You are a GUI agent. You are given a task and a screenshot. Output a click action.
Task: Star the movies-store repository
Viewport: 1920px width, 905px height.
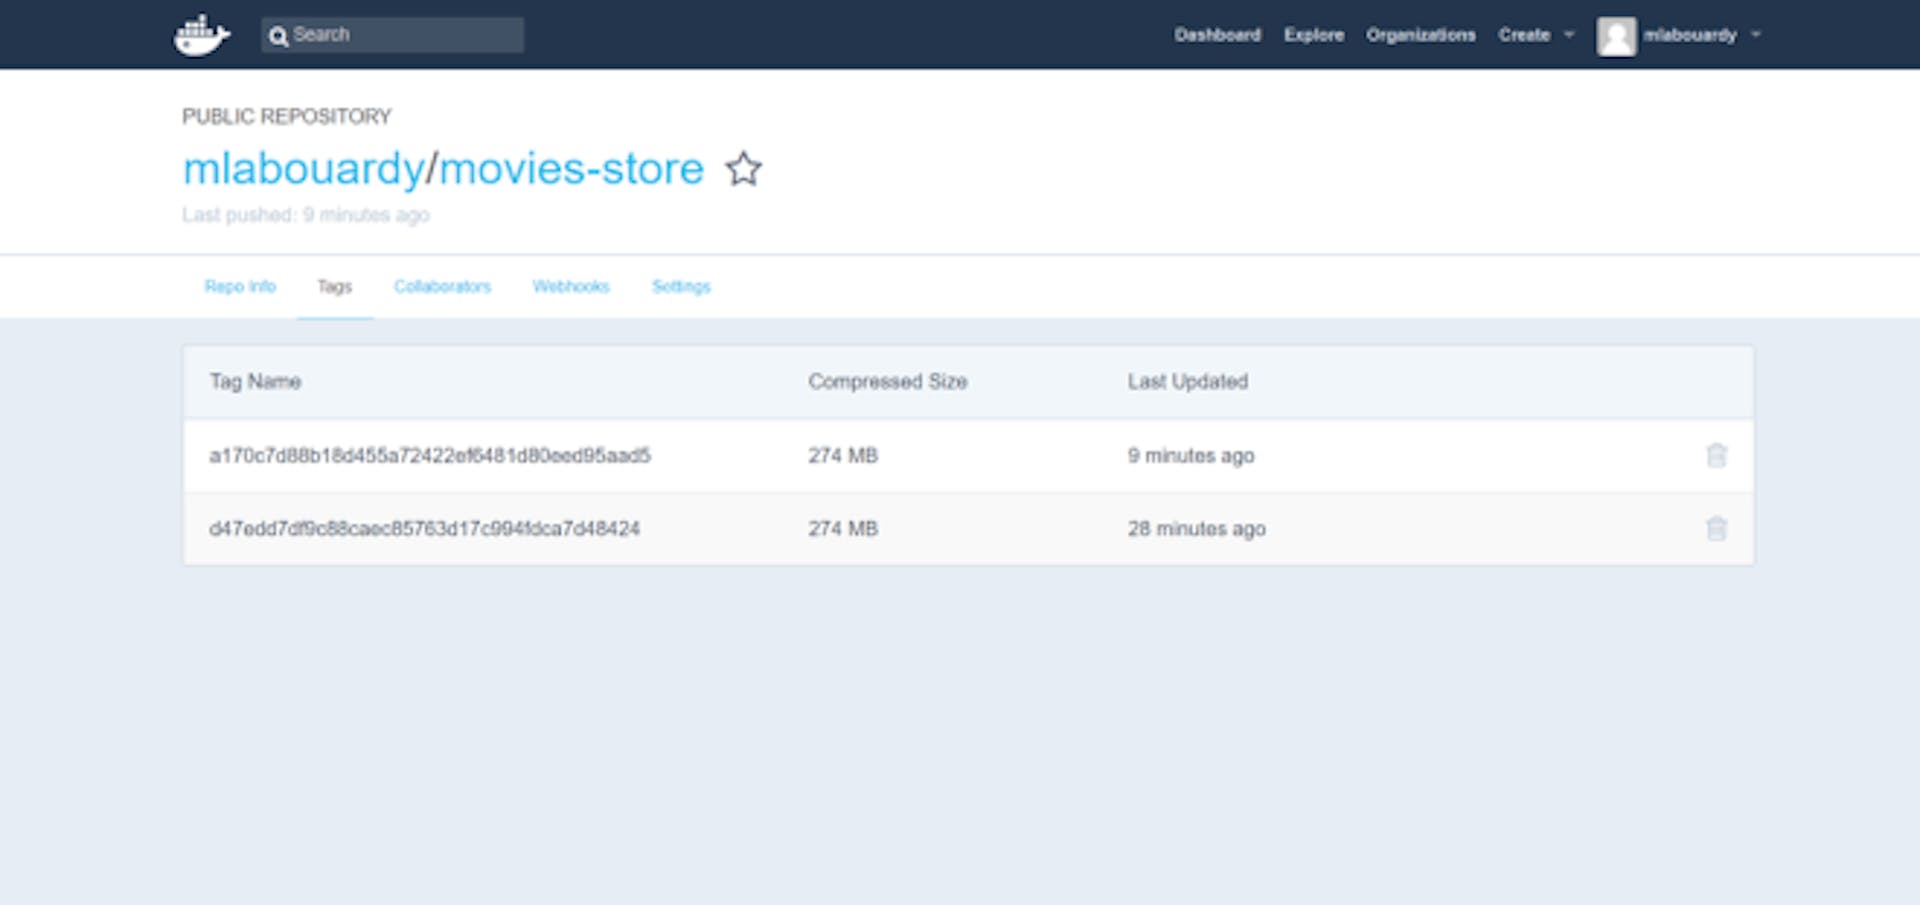click(x=743, y=168)
